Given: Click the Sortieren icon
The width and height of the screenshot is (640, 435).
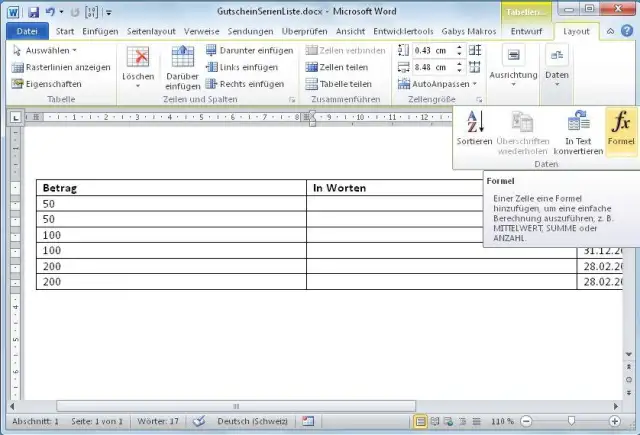Looking at the screenshot, I should click(x=474, y=127).
